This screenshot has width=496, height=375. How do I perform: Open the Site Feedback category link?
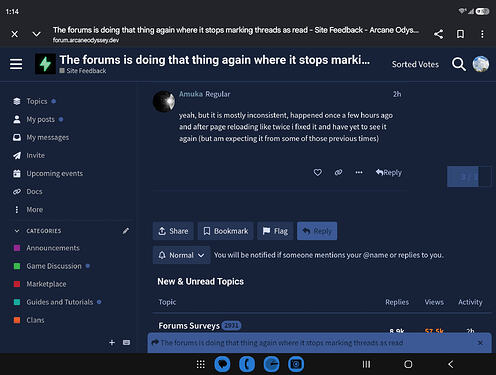83,71
